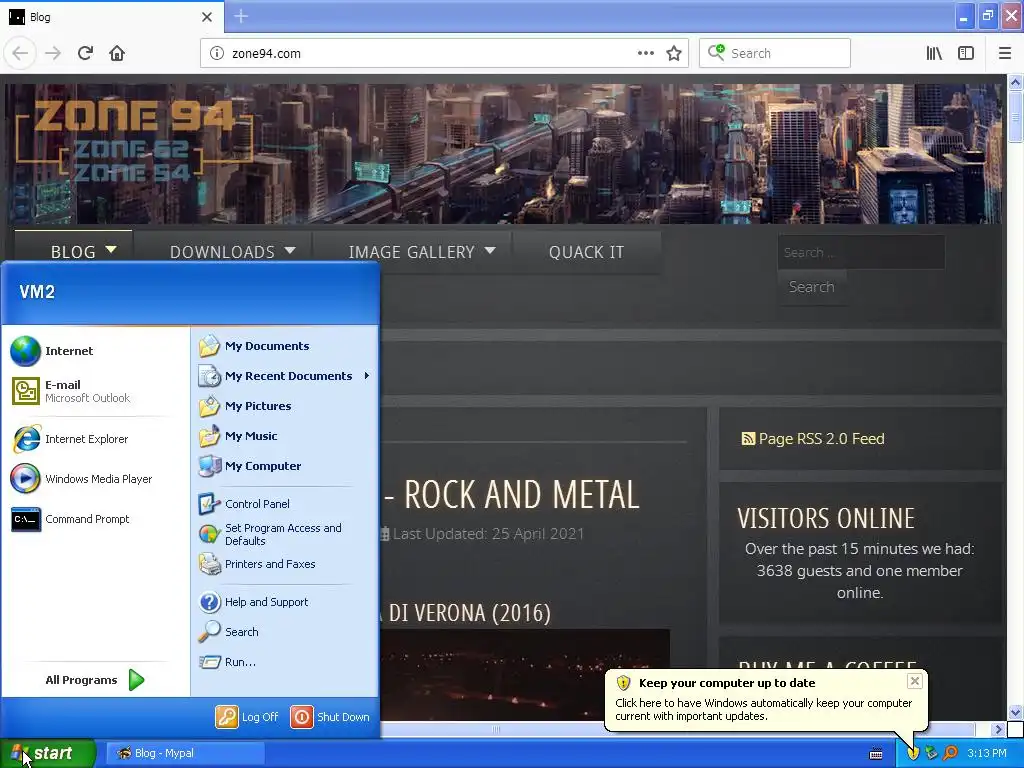Click the ROCK AND METAL heading
Image resolution: width=1024 pixels, height=768 pixels.
coord(520,494)
